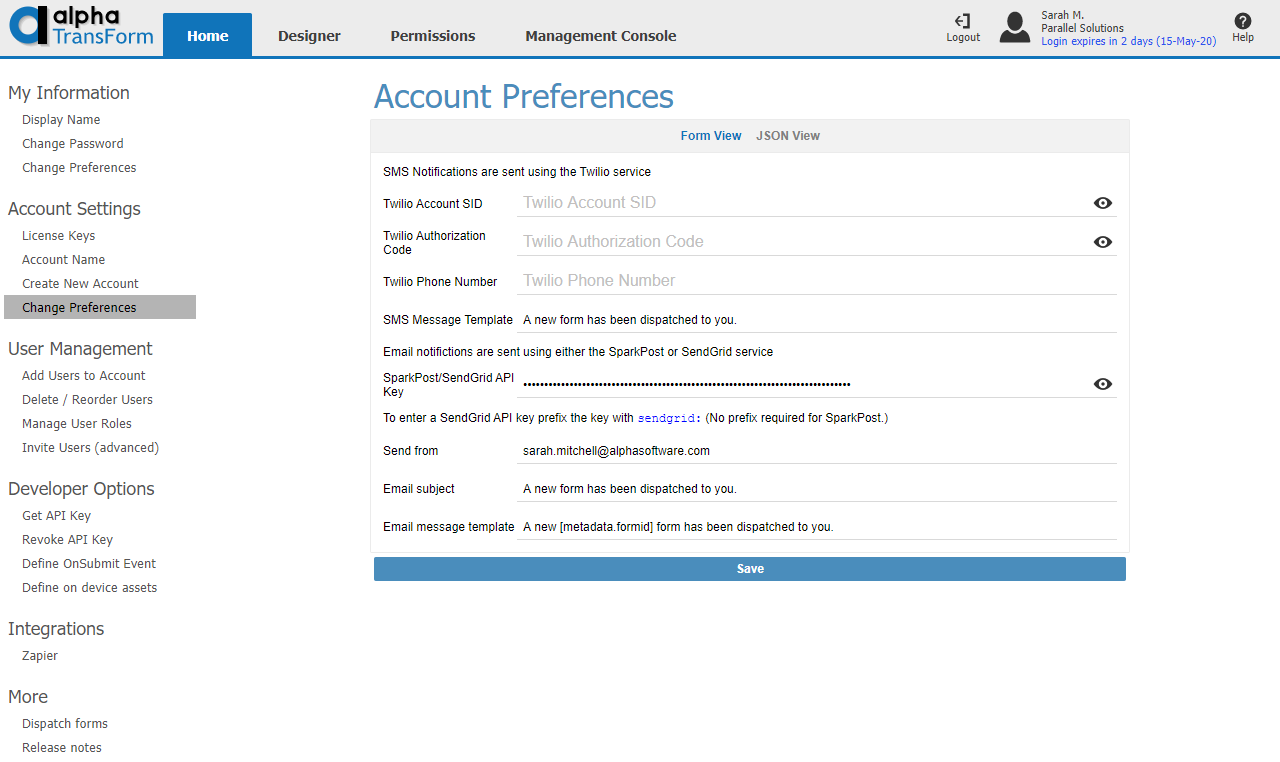Click Get API Key under Developer Options

click(56, 515)
